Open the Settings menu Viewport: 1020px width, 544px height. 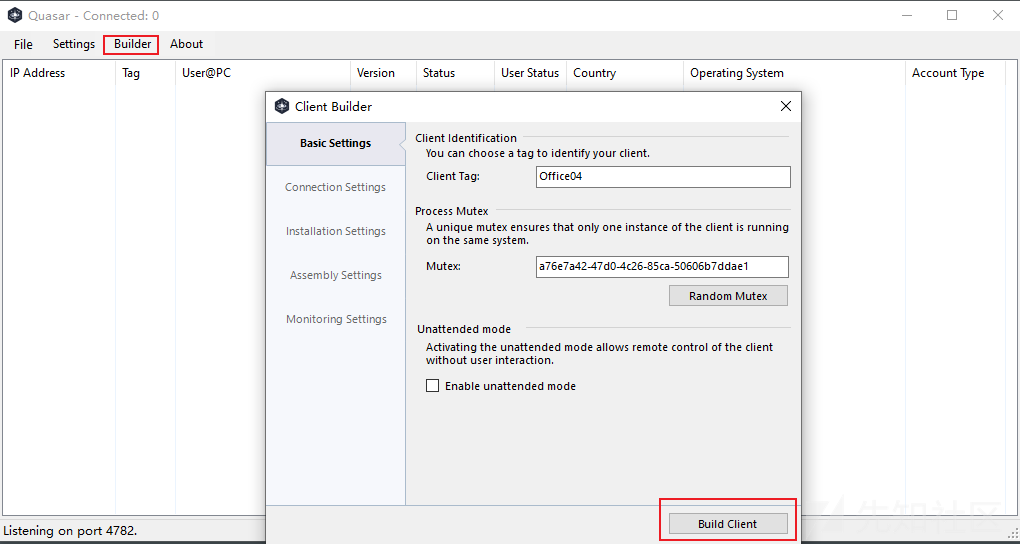(x=74, y=44)
